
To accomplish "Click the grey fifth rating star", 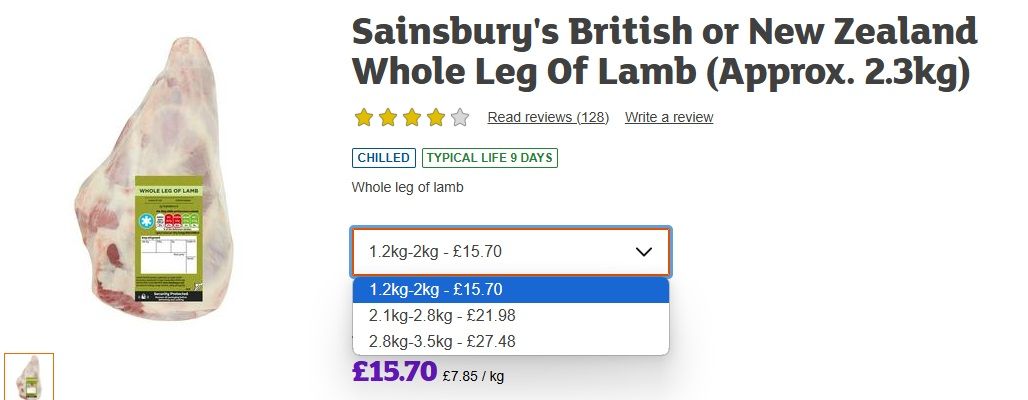I will (460, 118).
